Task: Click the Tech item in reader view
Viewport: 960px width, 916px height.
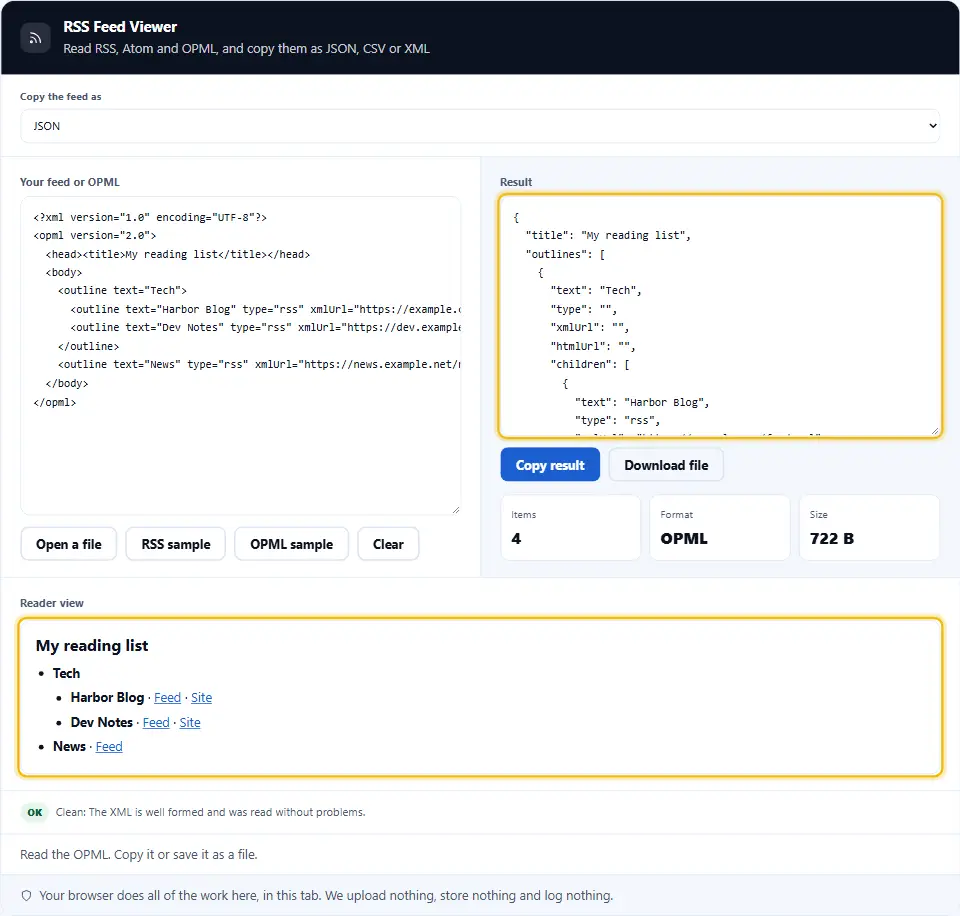Action: 66,673
